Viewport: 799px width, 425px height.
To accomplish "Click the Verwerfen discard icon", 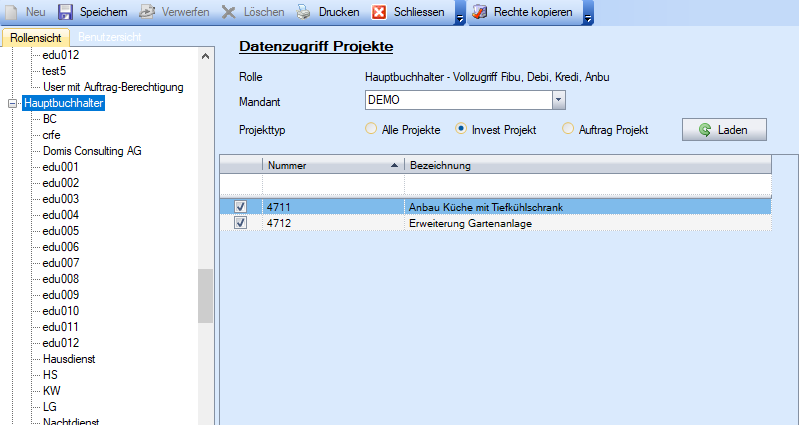I will tap(147, 12).
